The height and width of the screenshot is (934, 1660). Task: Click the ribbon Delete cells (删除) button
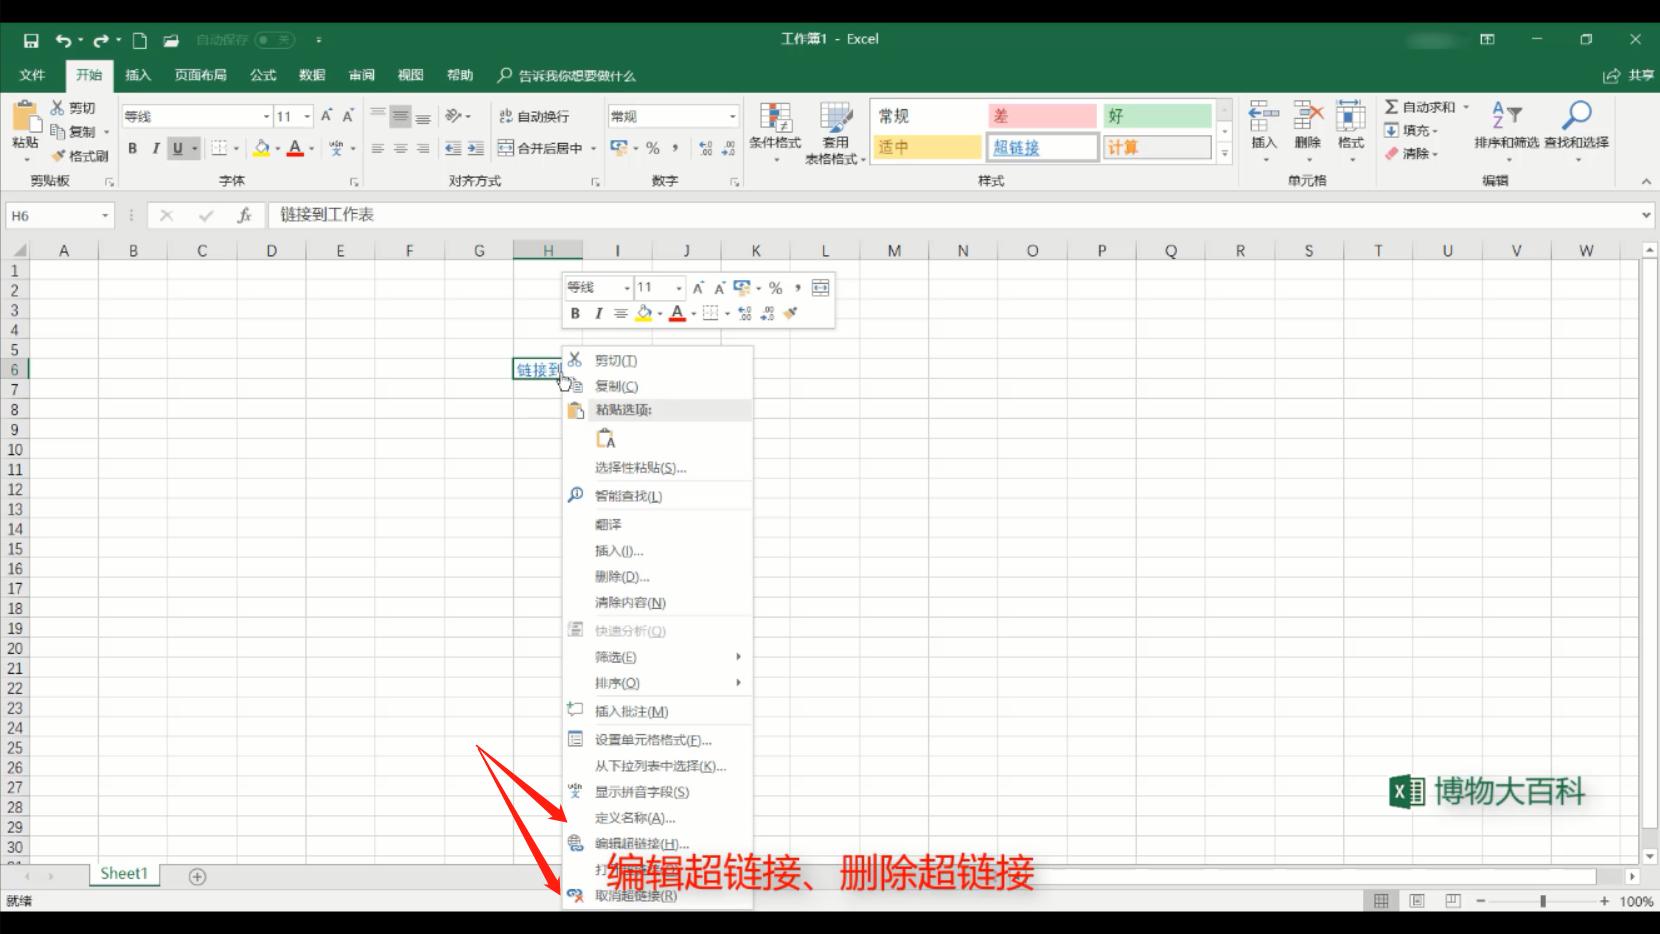(1308, 130)
